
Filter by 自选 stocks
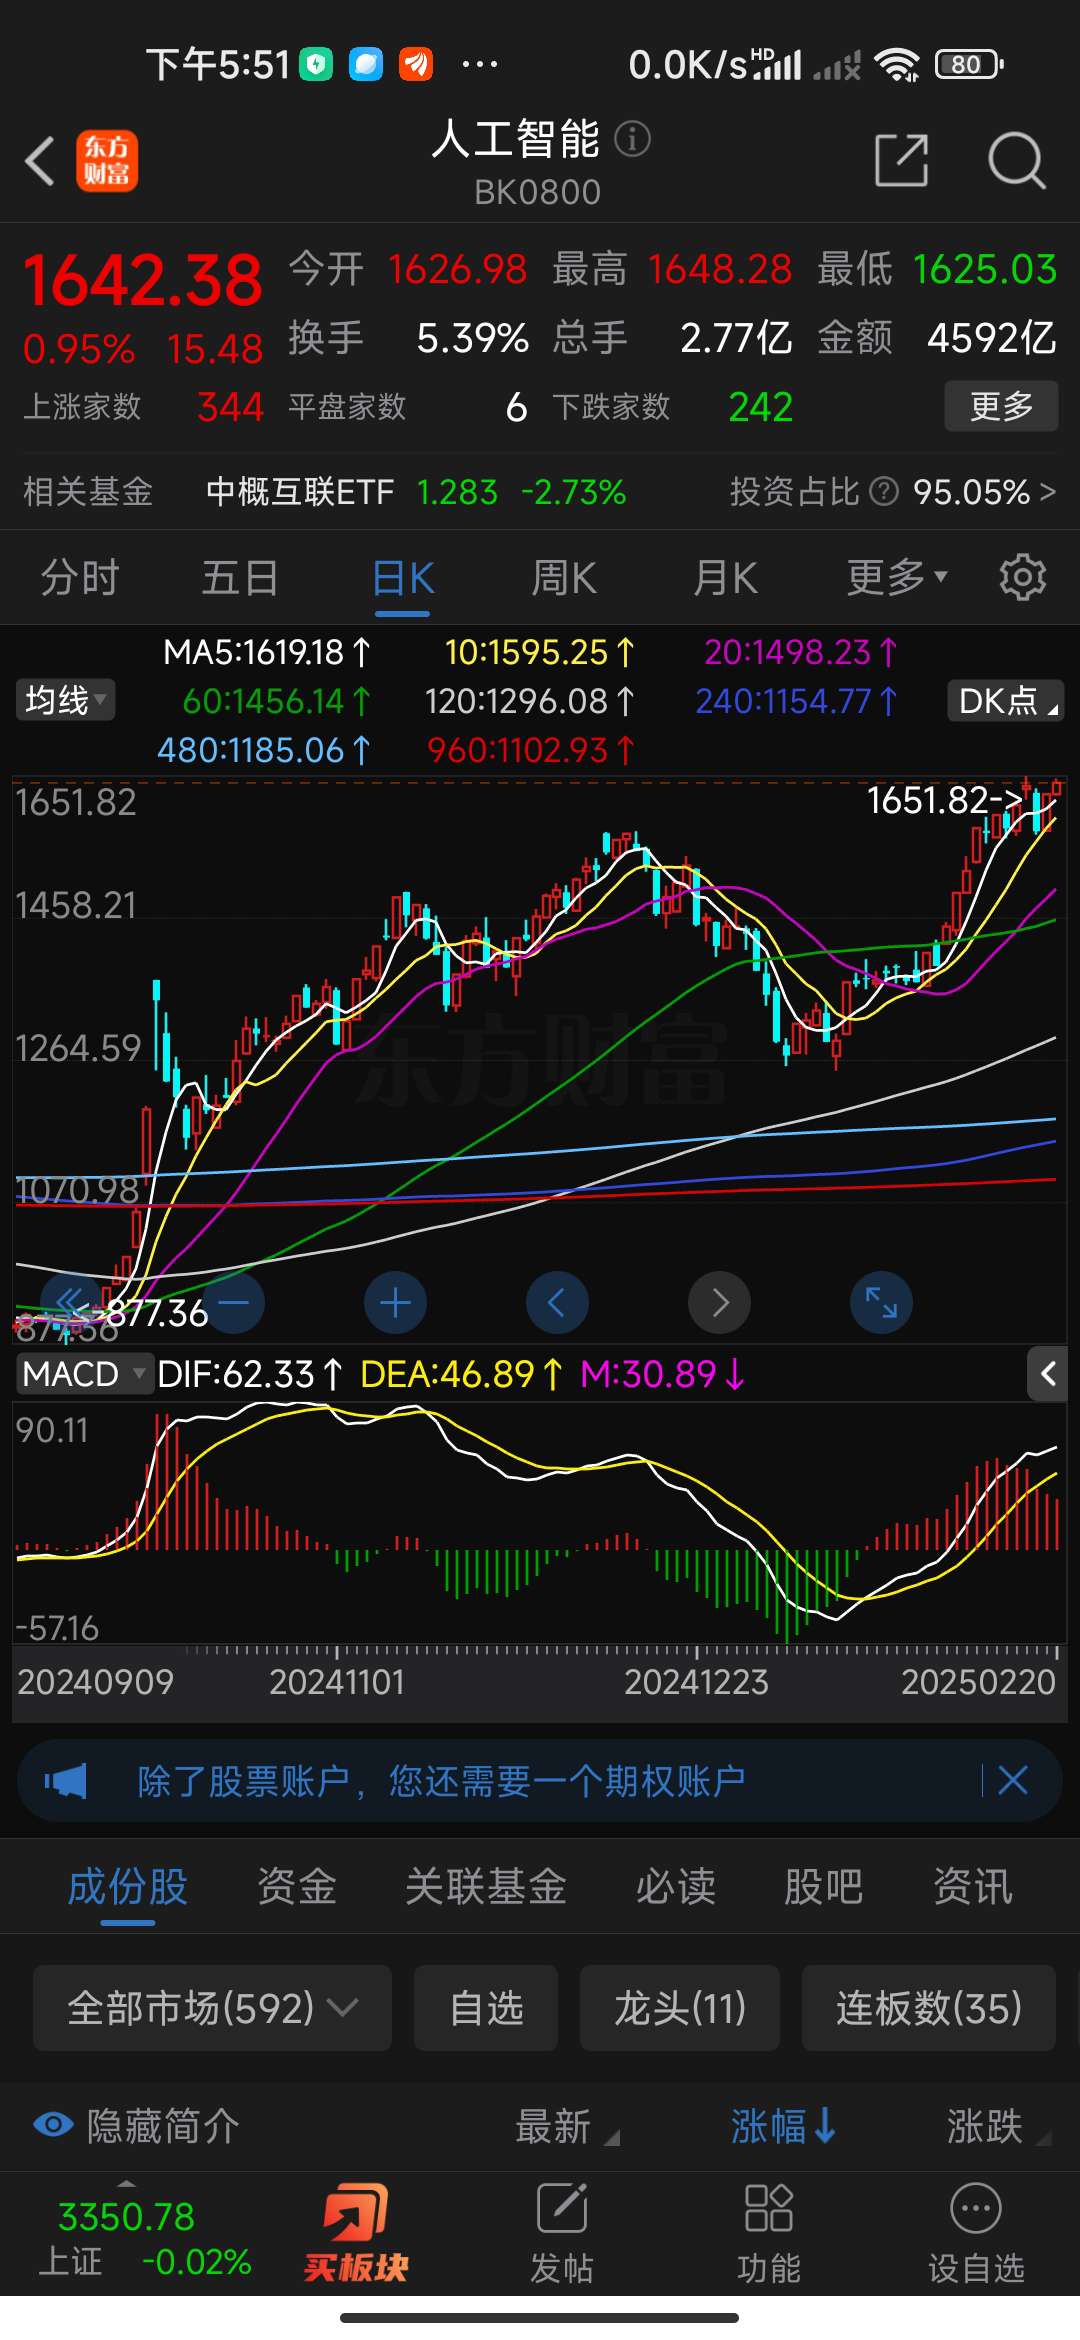point(486,2008)
